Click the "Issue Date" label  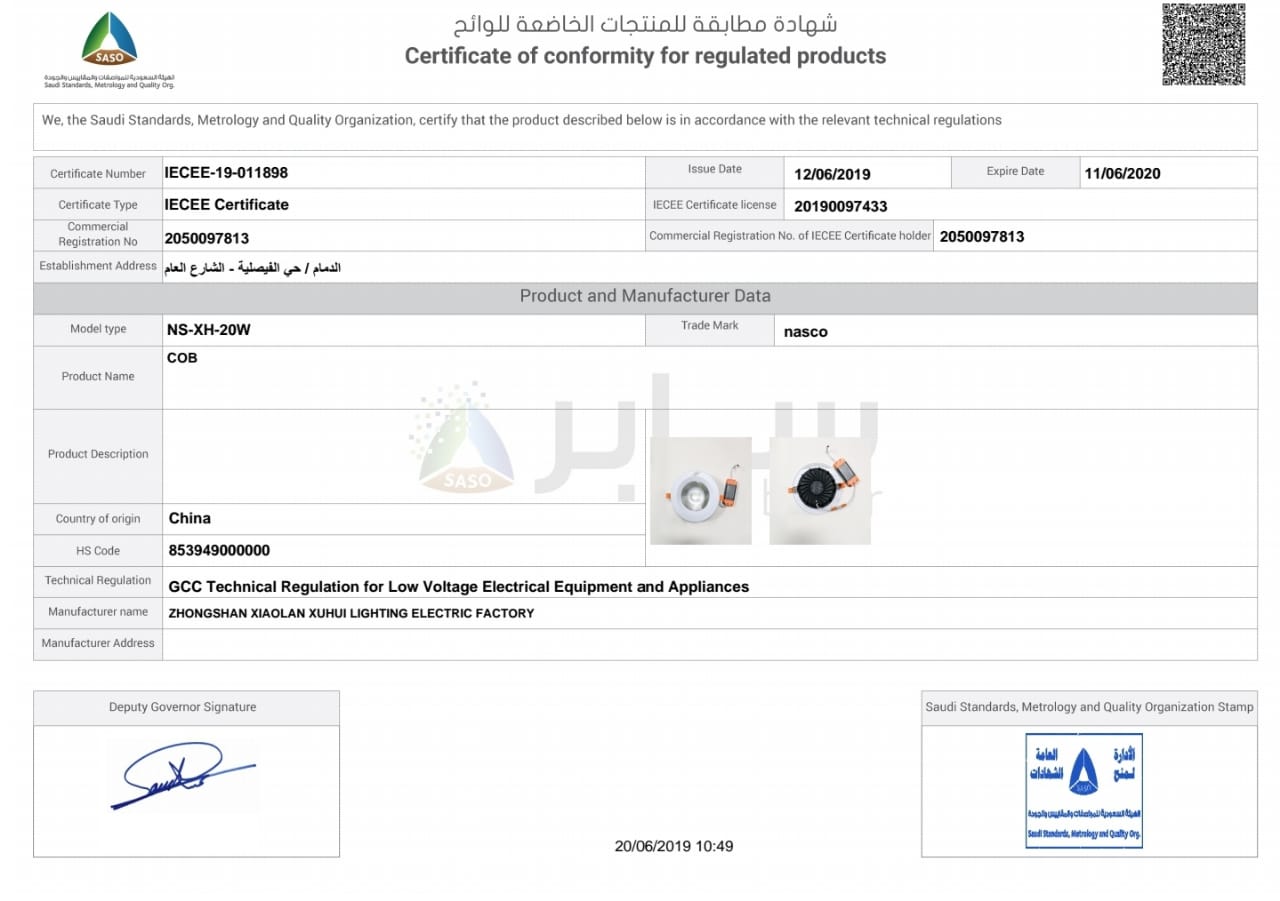pyautogui.click(x=715, y=169)
